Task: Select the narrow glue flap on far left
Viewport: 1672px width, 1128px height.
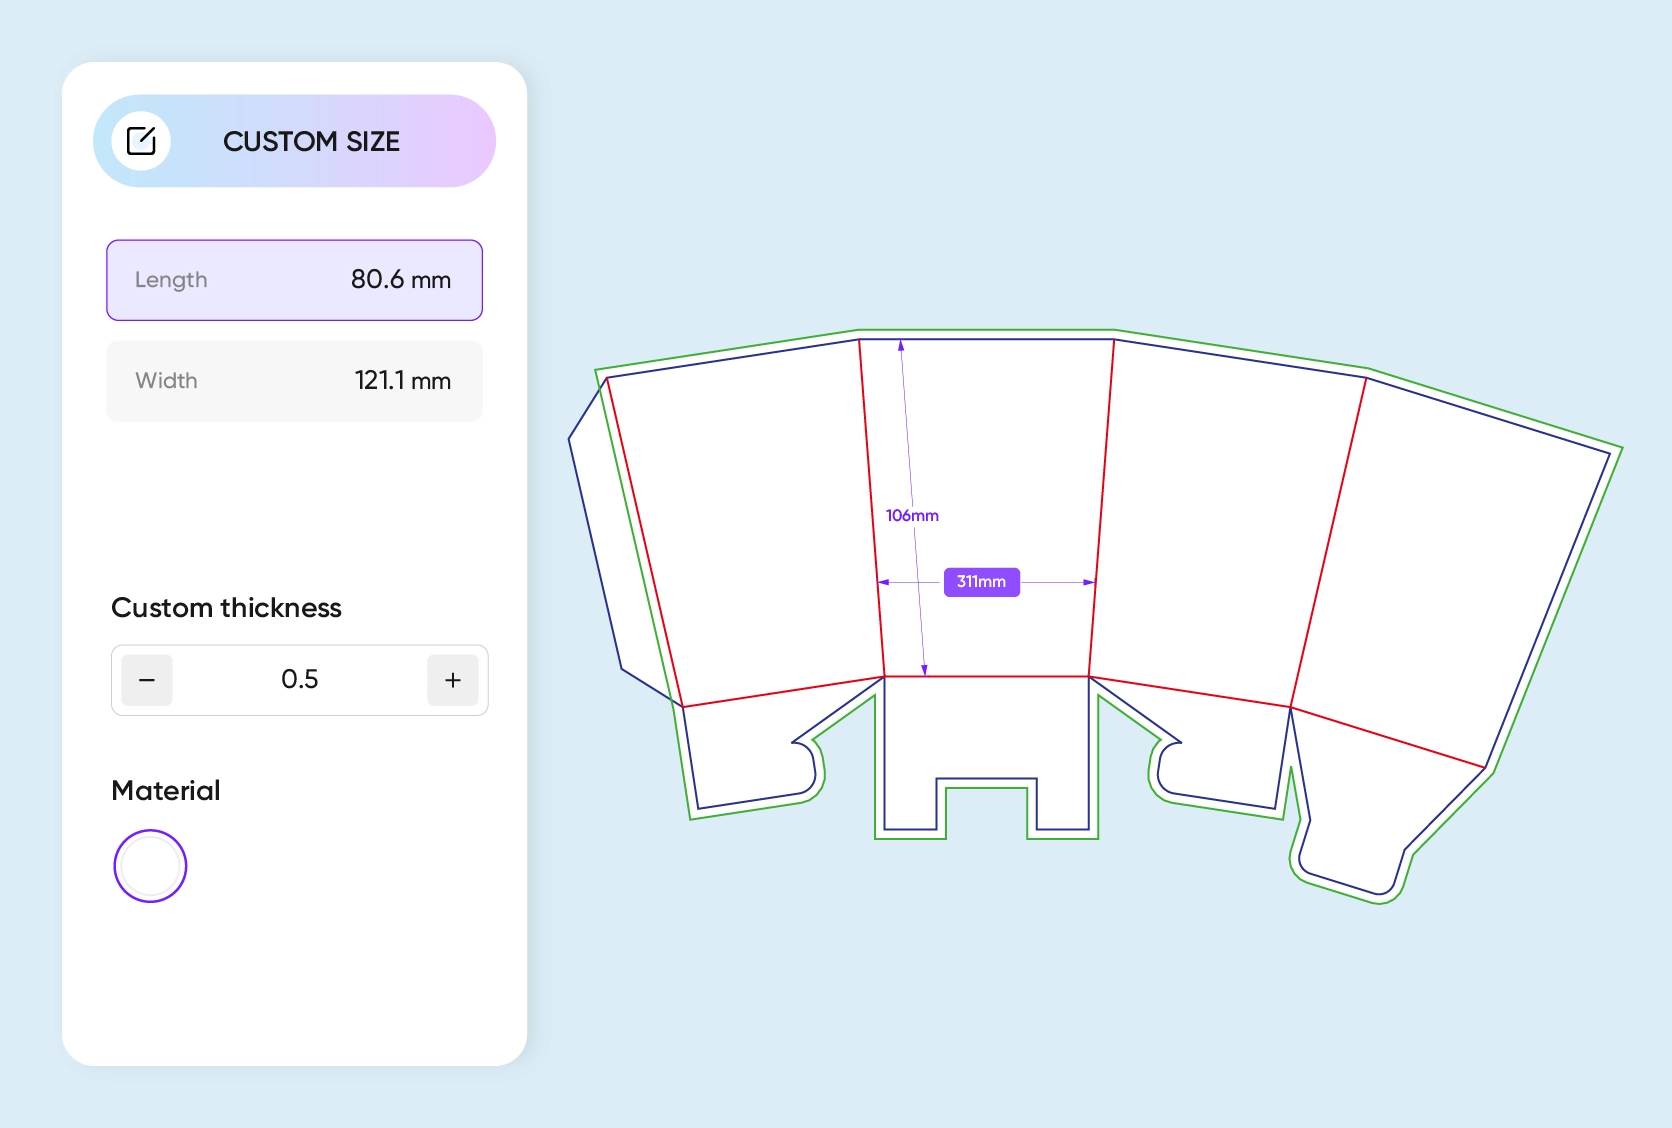Action: coord(610,540)
